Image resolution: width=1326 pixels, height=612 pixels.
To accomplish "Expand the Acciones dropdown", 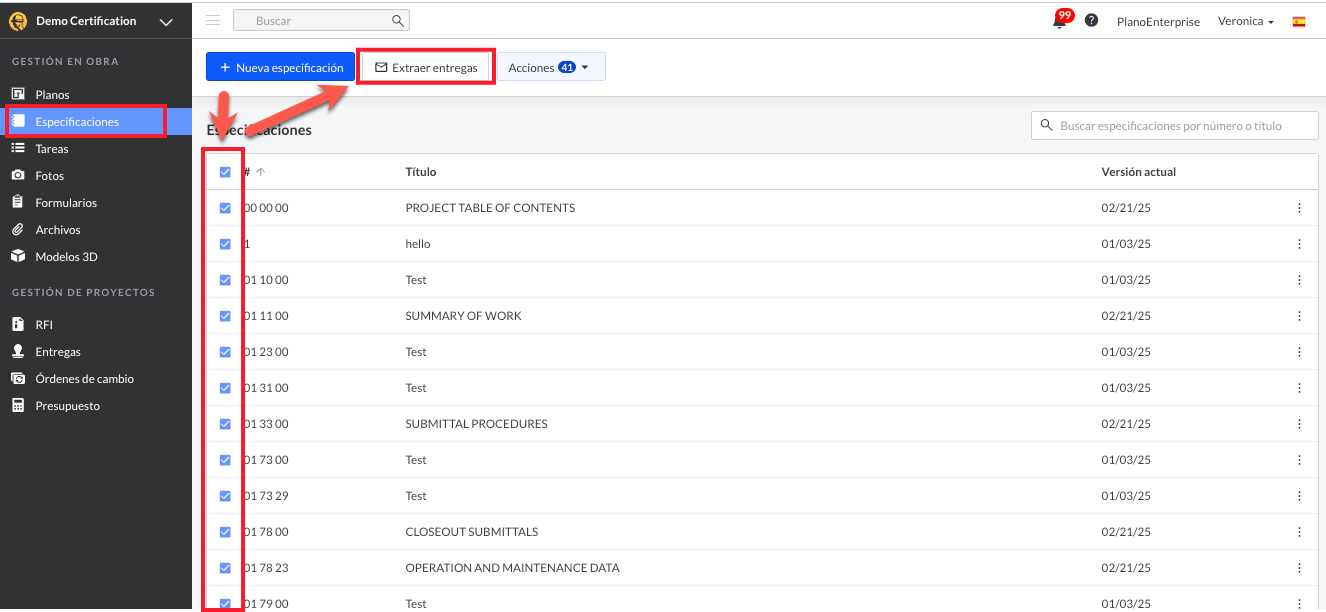I will point(550,68).
